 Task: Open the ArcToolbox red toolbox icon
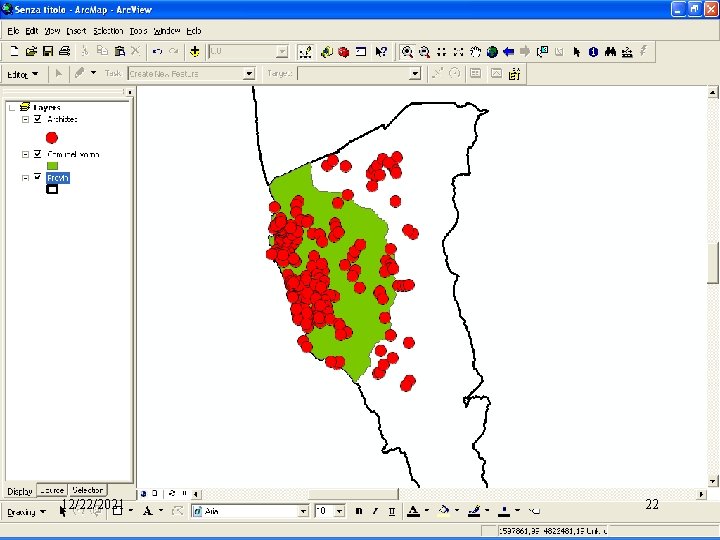342,51
